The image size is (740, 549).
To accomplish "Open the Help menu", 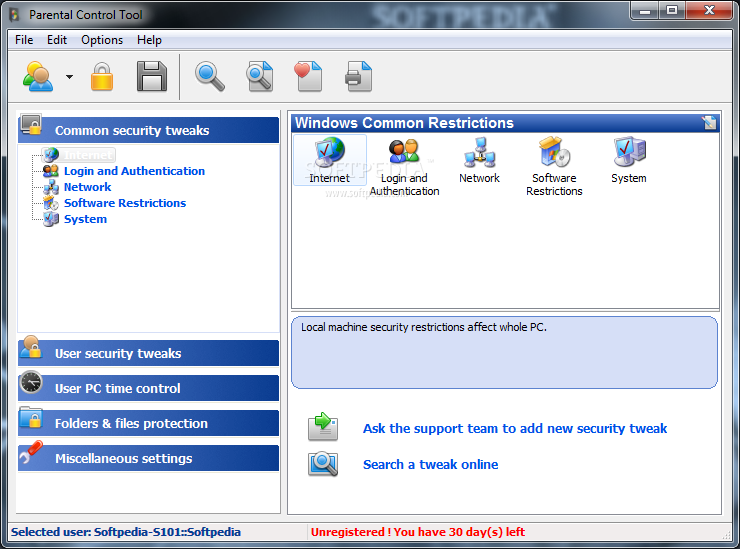I will click(149, 40).
